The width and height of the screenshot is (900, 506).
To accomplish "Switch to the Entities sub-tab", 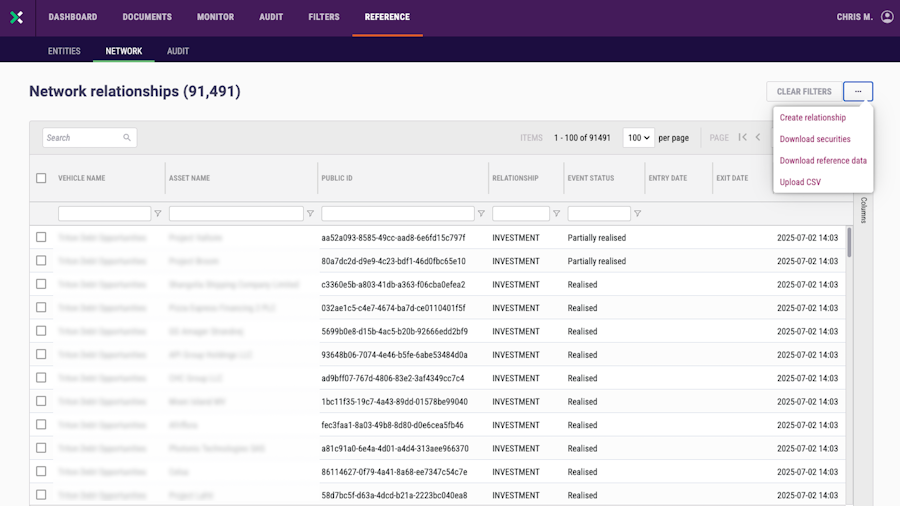I will point(64,51).
